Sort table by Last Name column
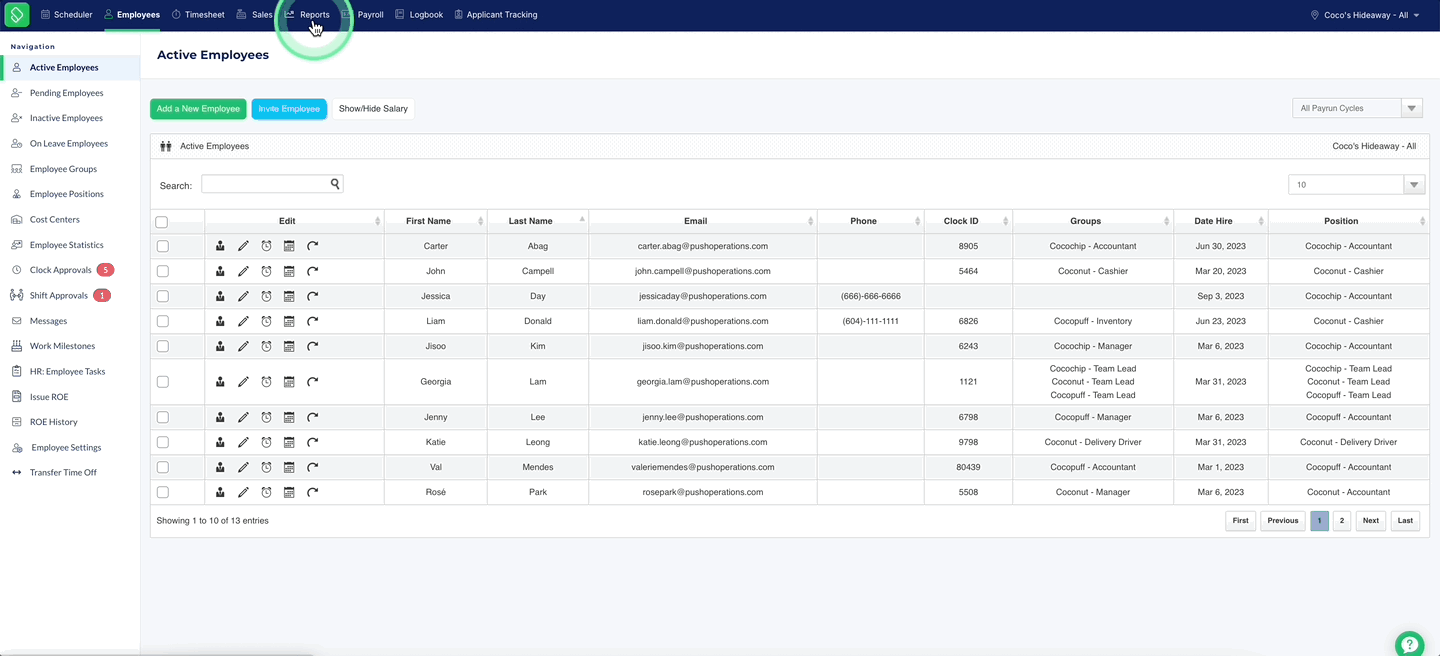The height and width of the screenshot is (656, 1440). 538,221
